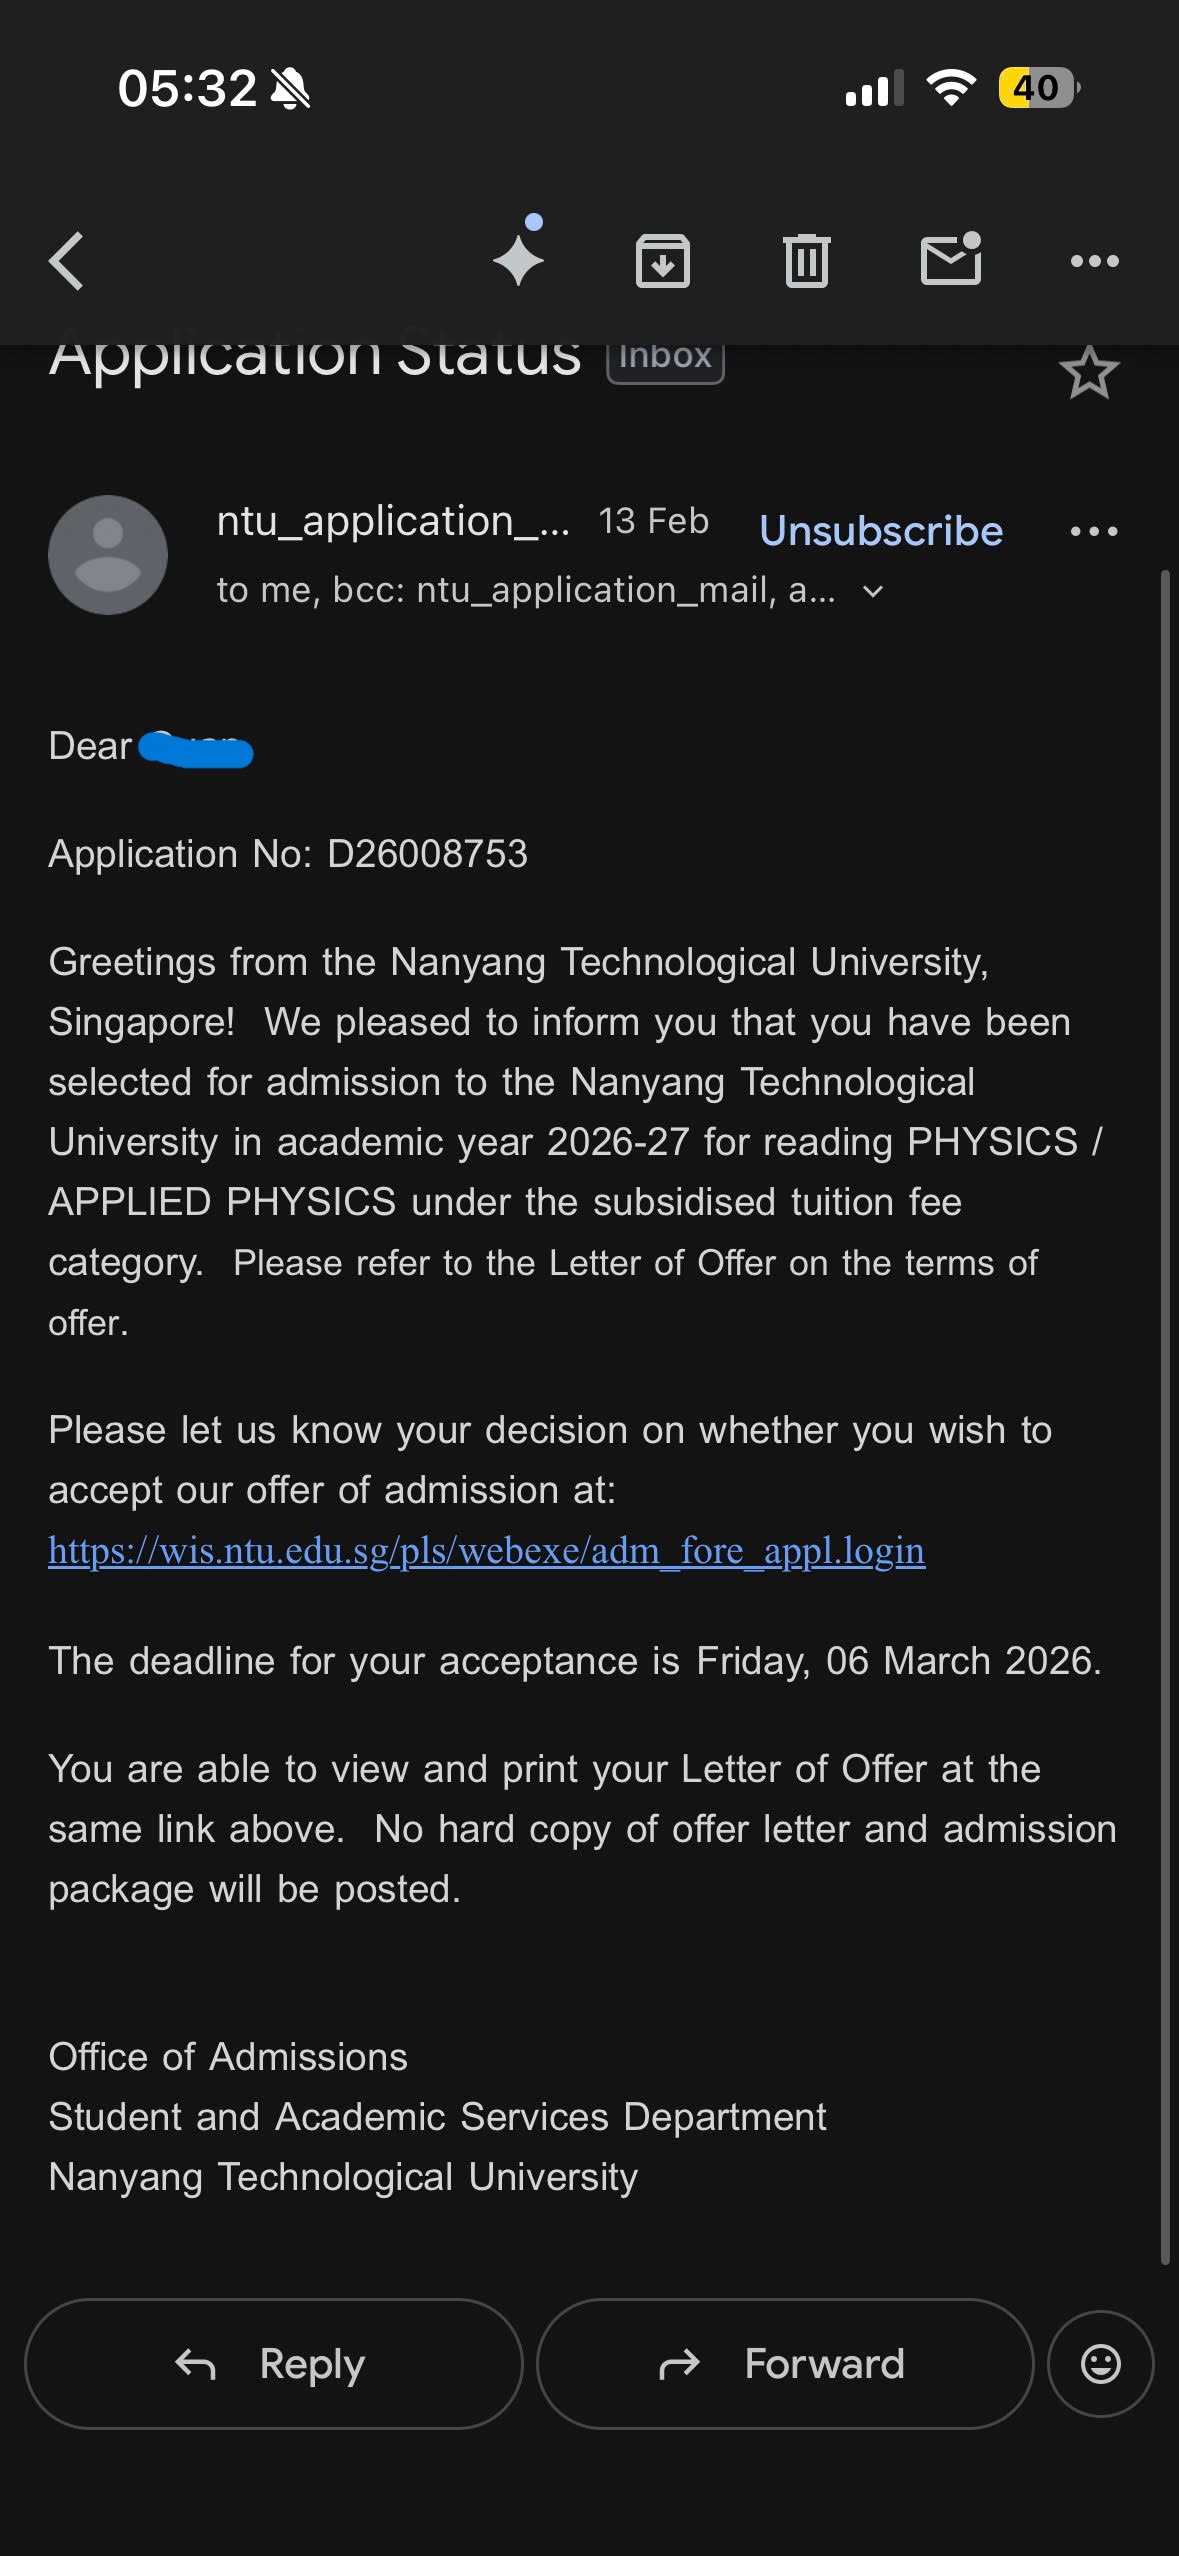Open the NTU admission login link
1179x2556 pixels.
pyautogui.click(x=486, y=1551)
